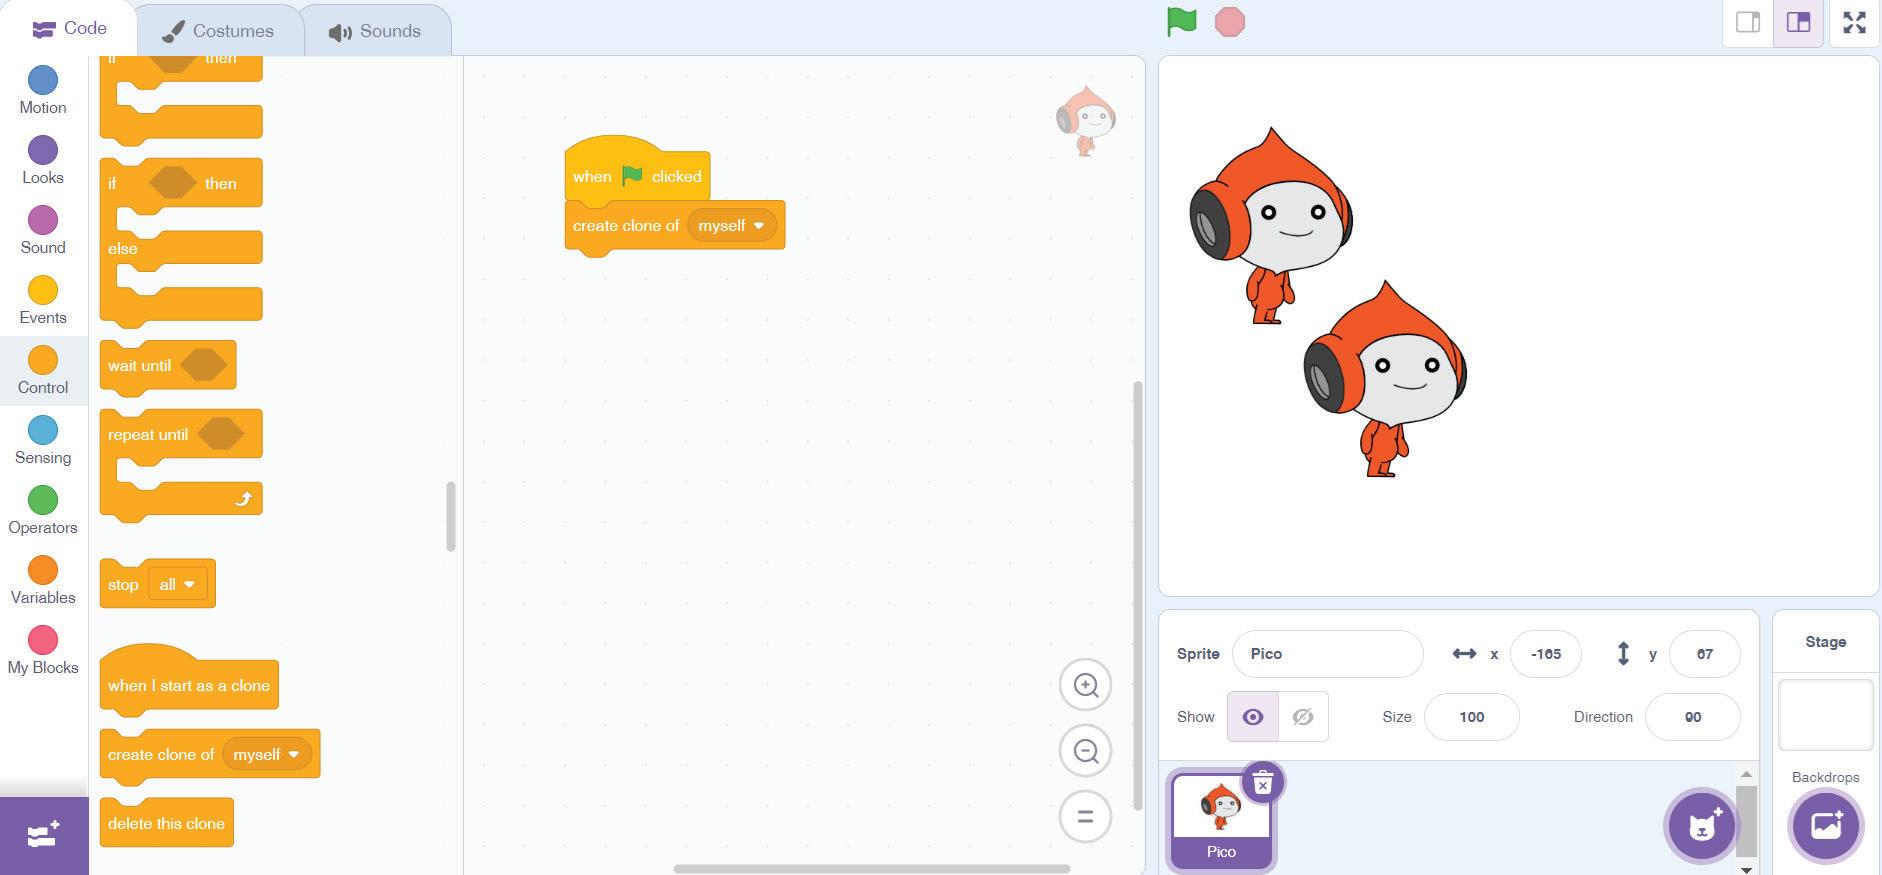Select the Events block category

pyautogui.click(x=43, y=301)
